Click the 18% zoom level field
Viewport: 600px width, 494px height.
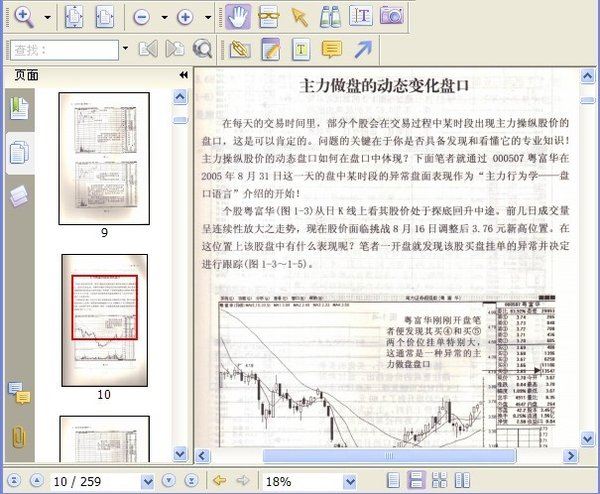[303, 481]
